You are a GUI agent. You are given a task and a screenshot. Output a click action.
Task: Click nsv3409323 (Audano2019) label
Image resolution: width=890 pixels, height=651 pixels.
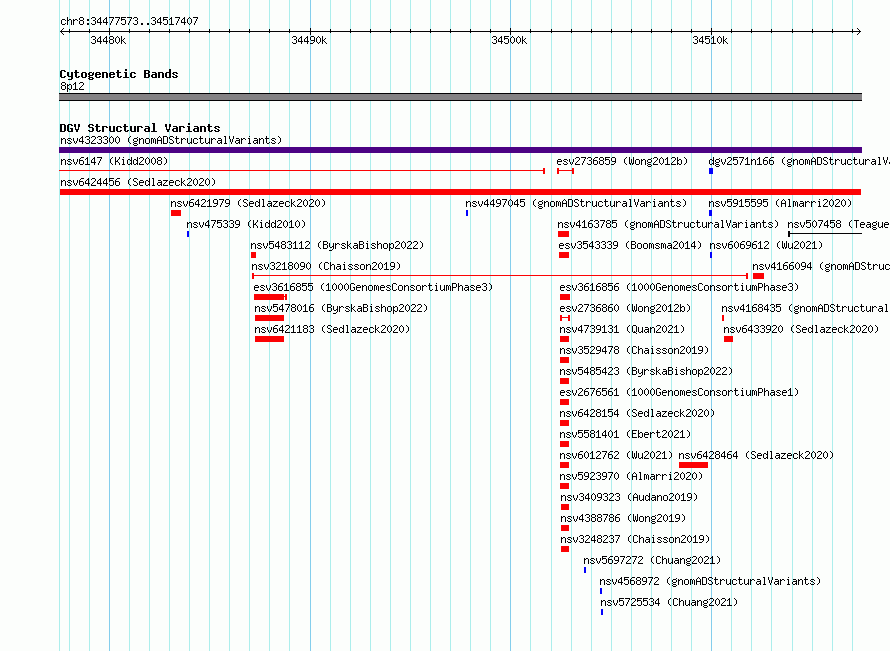click(629, 497)
